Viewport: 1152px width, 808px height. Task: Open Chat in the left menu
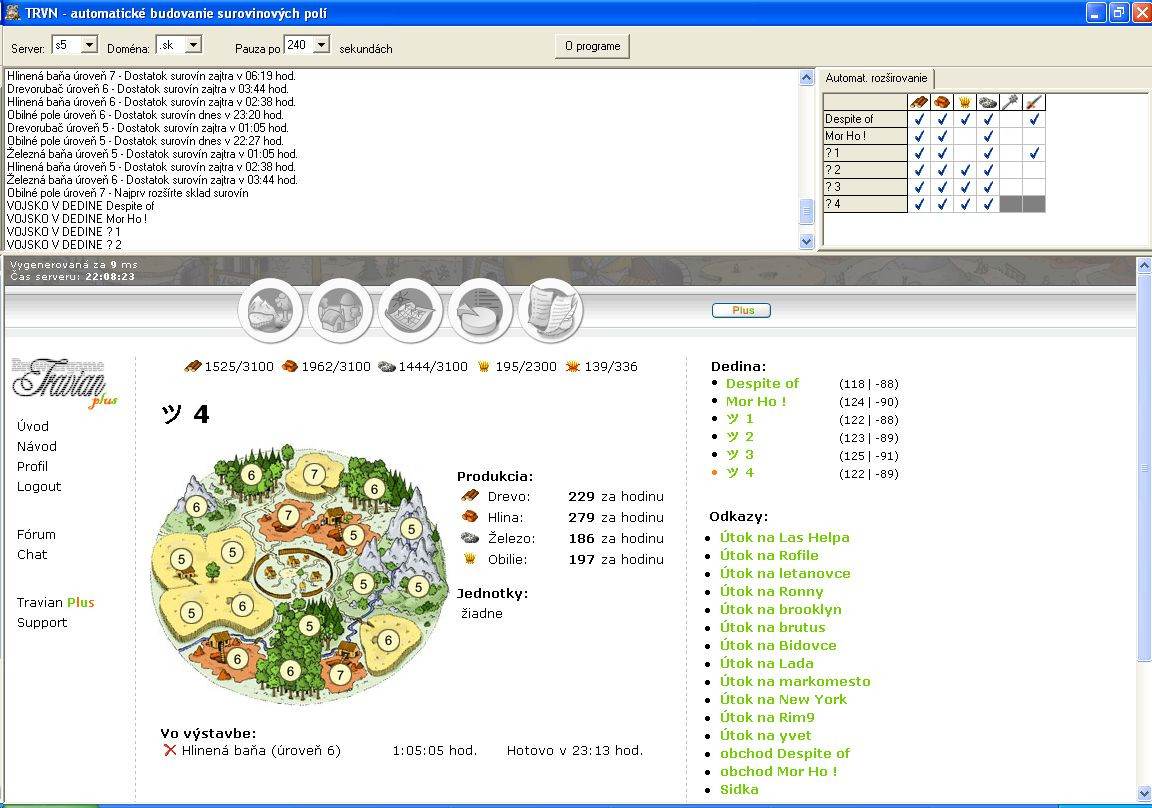click(x=32, y=554)
